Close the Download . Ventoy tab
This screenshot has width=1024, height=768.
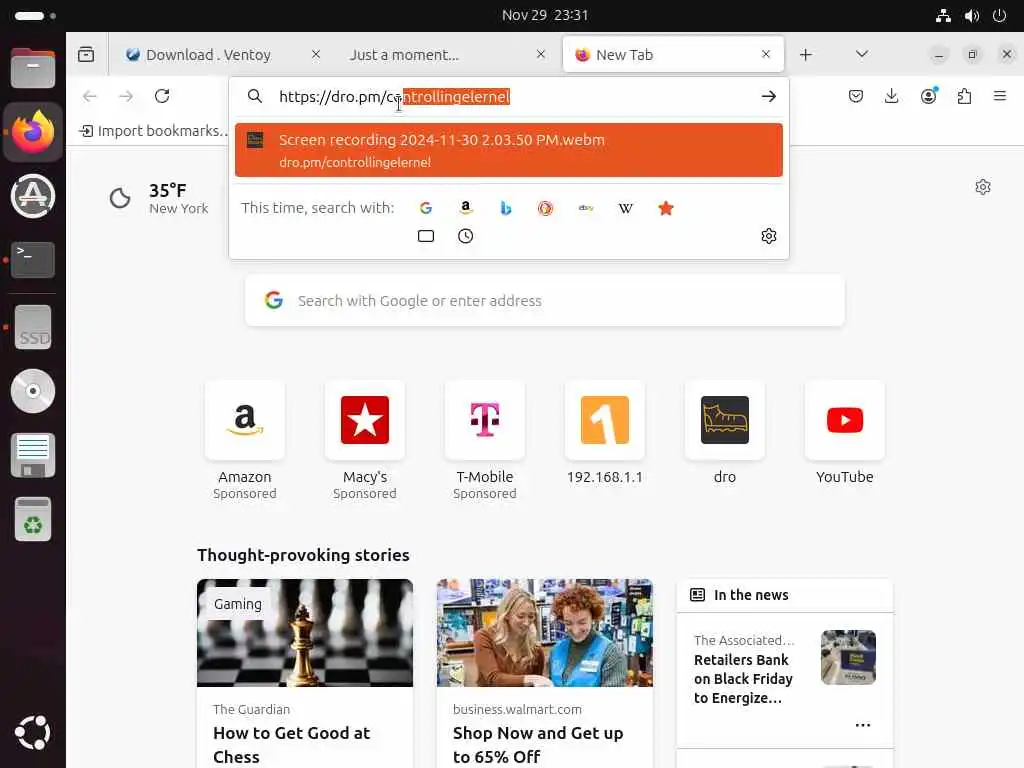click(316, 55)
